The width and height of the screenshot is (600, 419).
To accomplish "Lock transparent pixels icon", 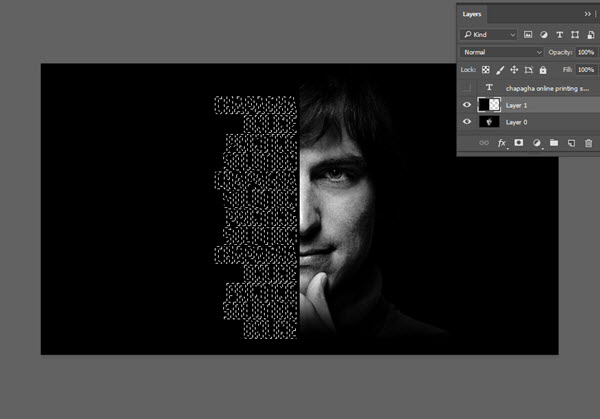I will (486, 70).
